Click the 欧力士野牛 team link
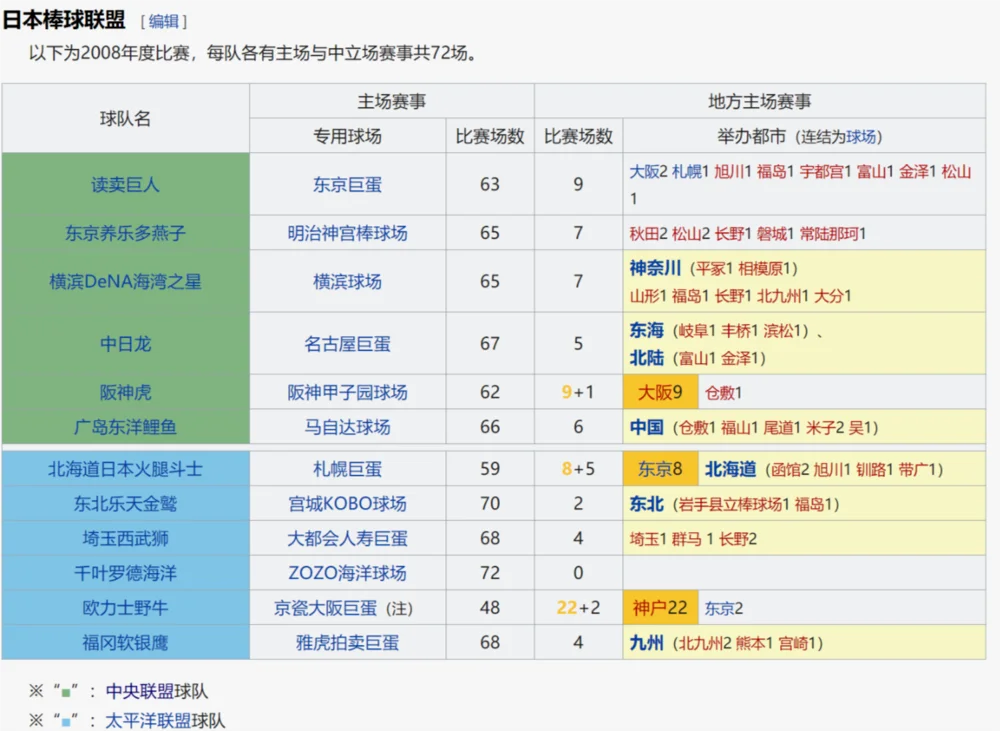Image resolution: width=1000 pixels, height=731 pixels. 125,608
